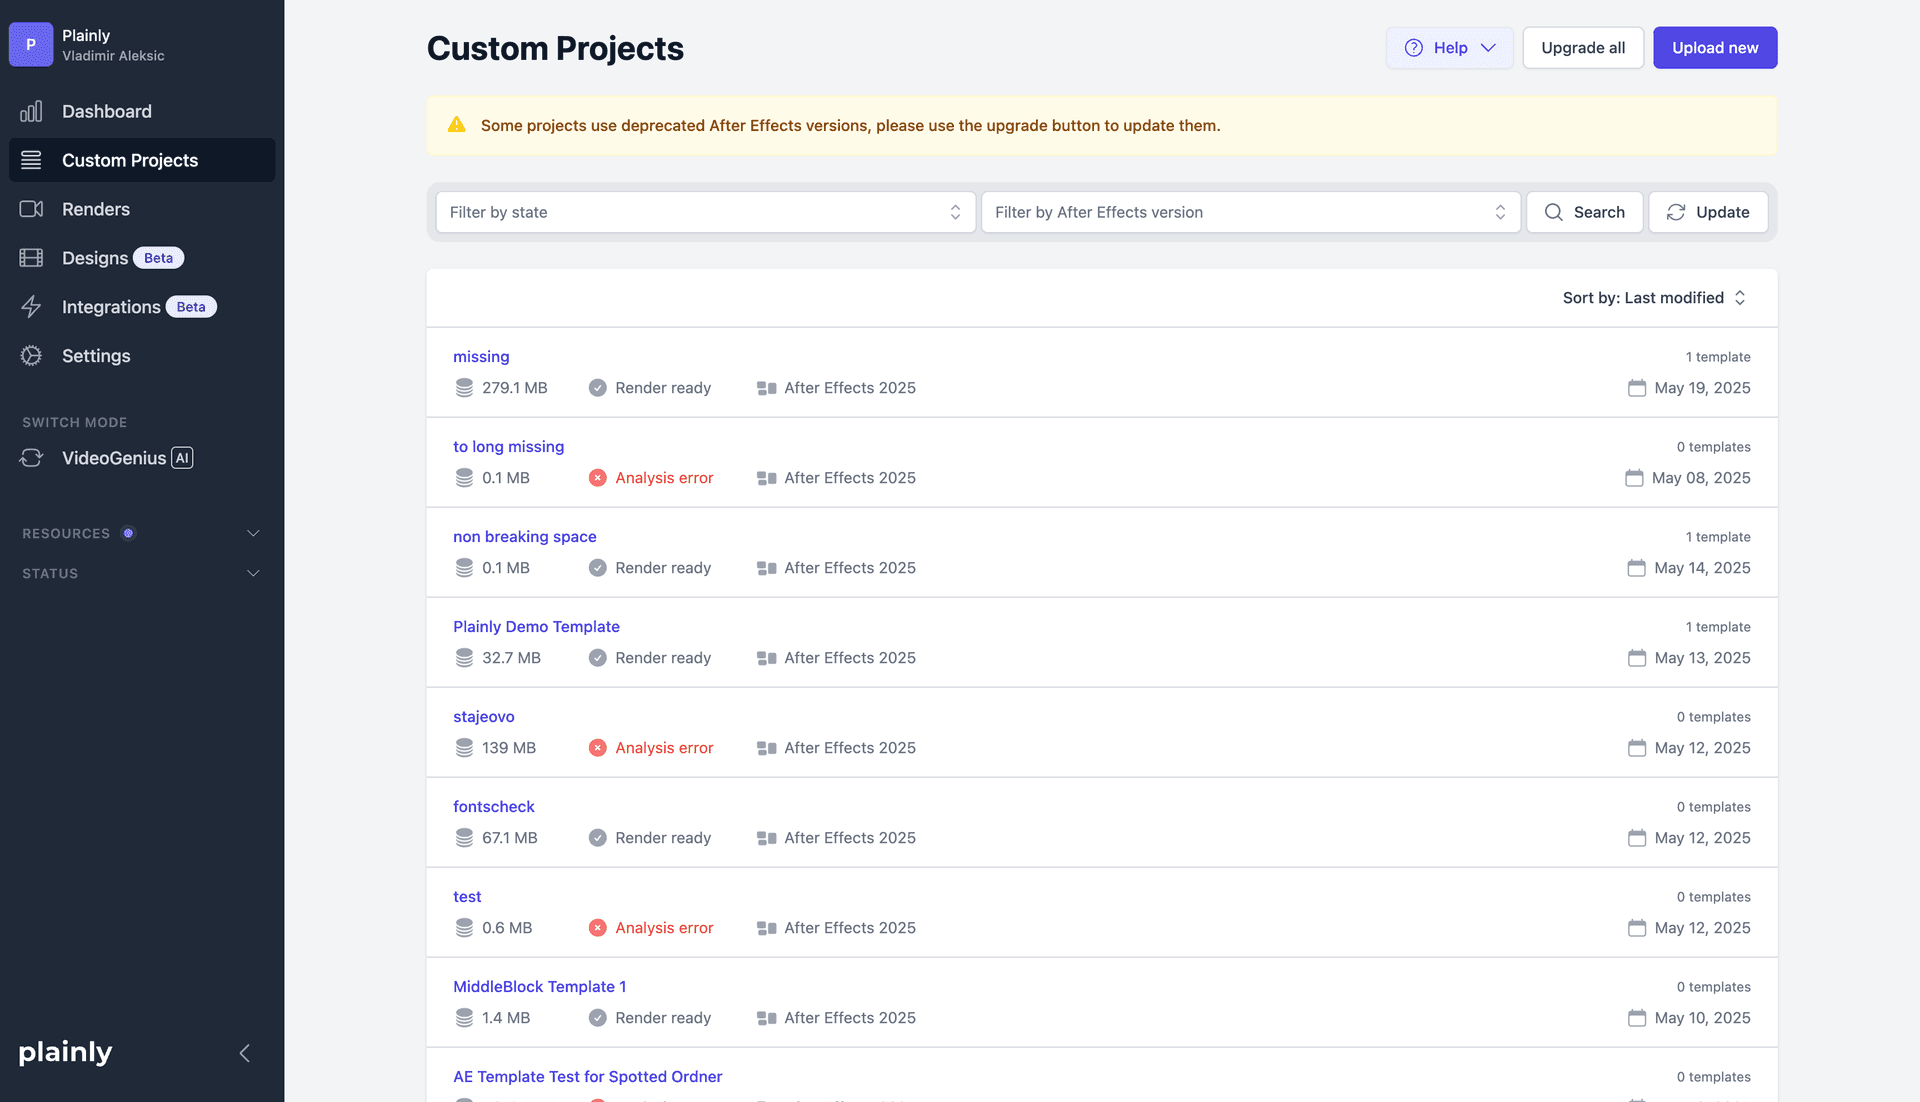The width and height of the screenshot is (1920, 1102).
Task: Expand the RESOURCES section
Action: (x=253, y=533)
